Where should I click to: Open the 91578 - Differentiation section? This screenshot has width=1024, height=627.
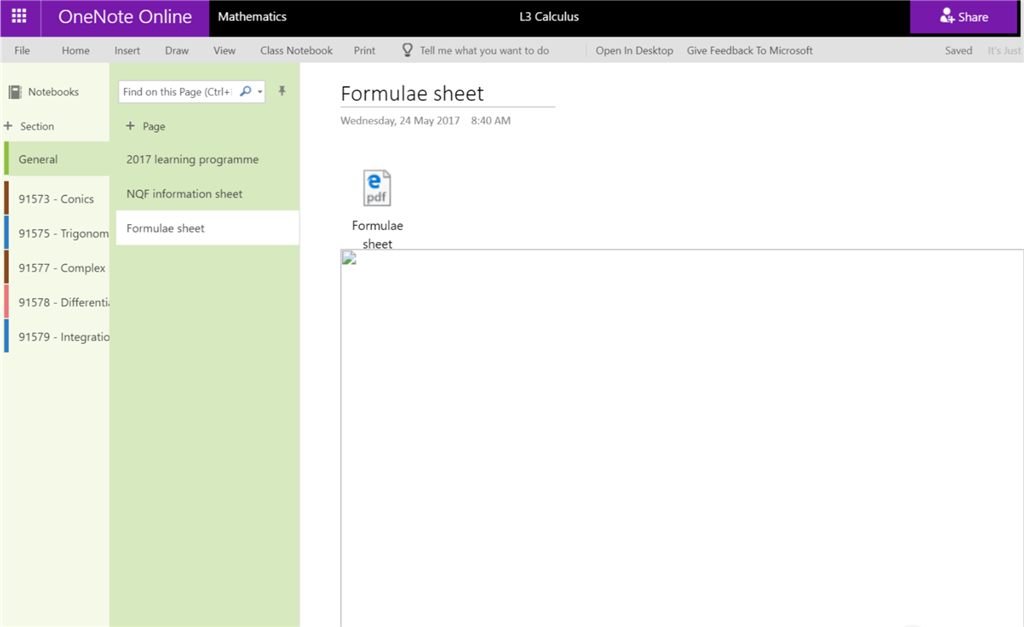tap(57, 302)
